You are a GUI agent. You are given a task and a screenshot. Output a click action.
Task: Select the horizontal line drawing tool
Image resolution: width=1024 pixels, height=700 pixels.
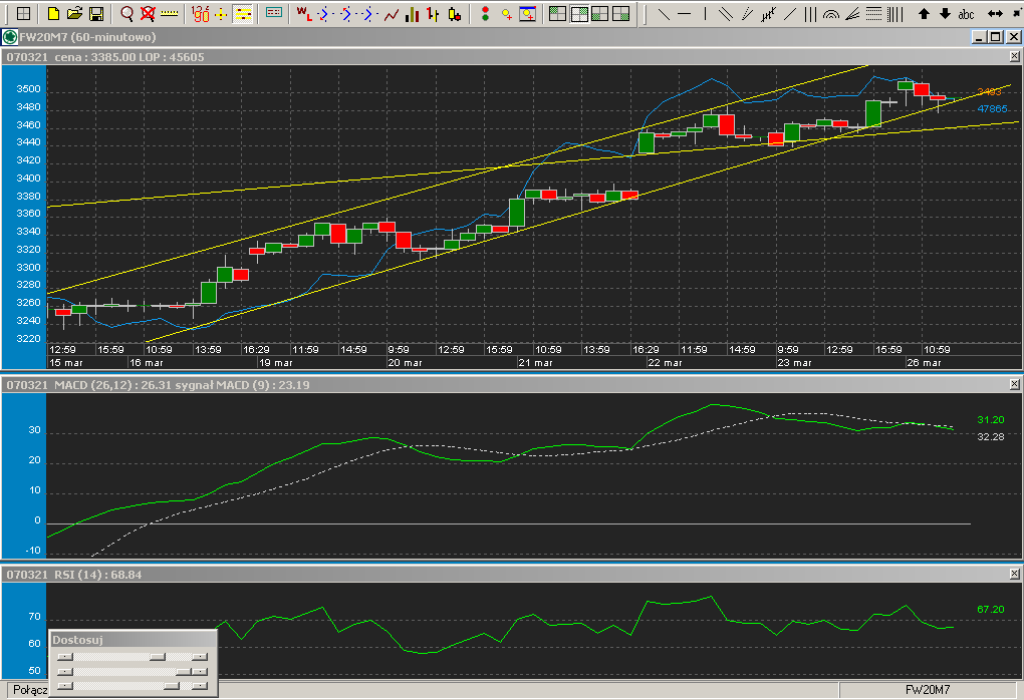[x=684, y=14]
